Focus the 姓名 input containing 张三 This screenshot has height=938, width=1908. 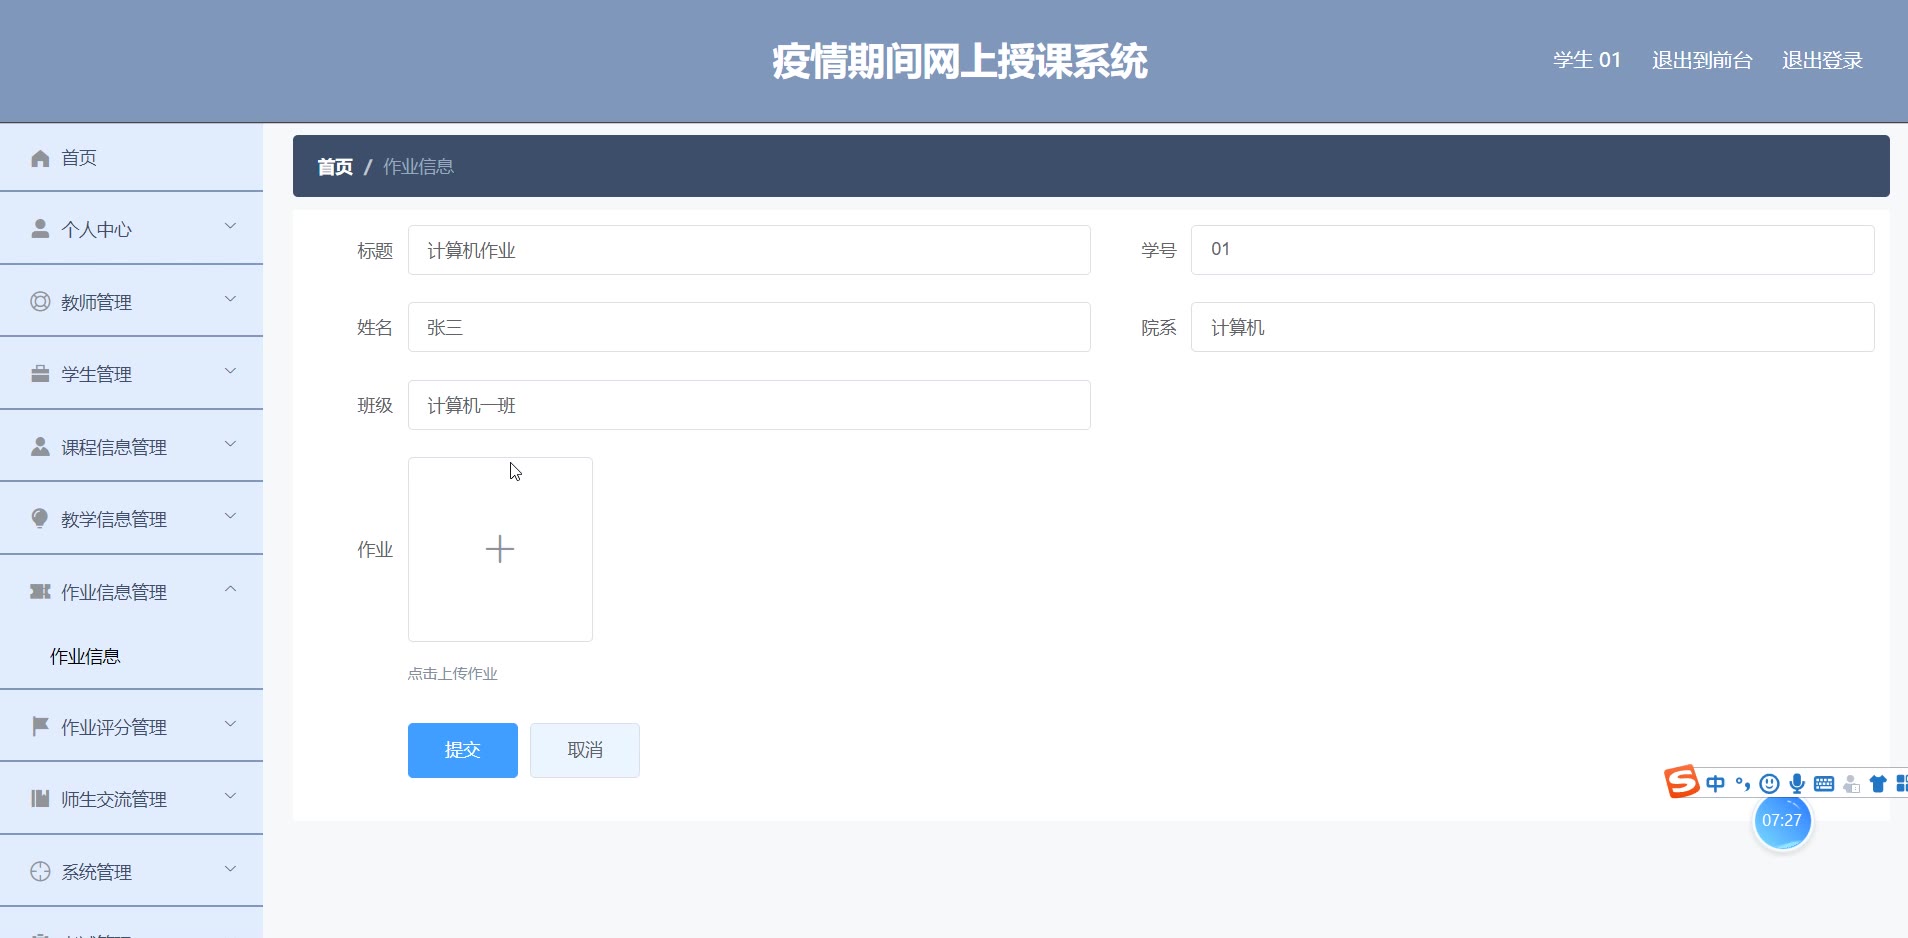[x=749, y=327]
